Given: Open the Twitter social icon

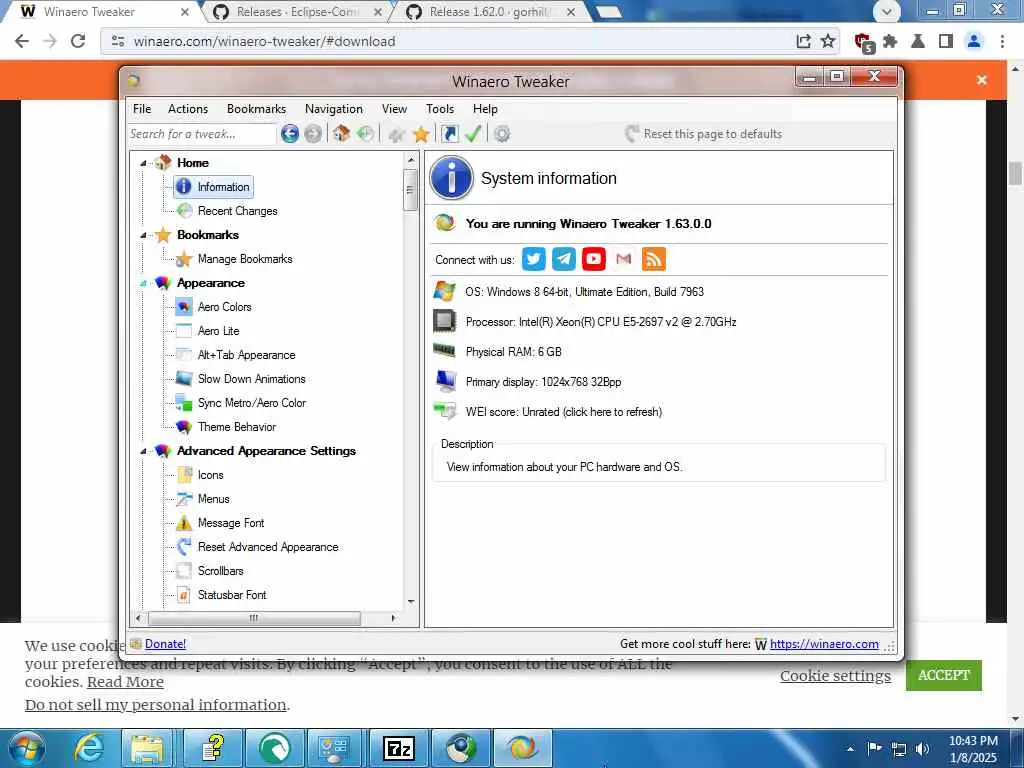Looking at the screenshot, I should (534, 259).
